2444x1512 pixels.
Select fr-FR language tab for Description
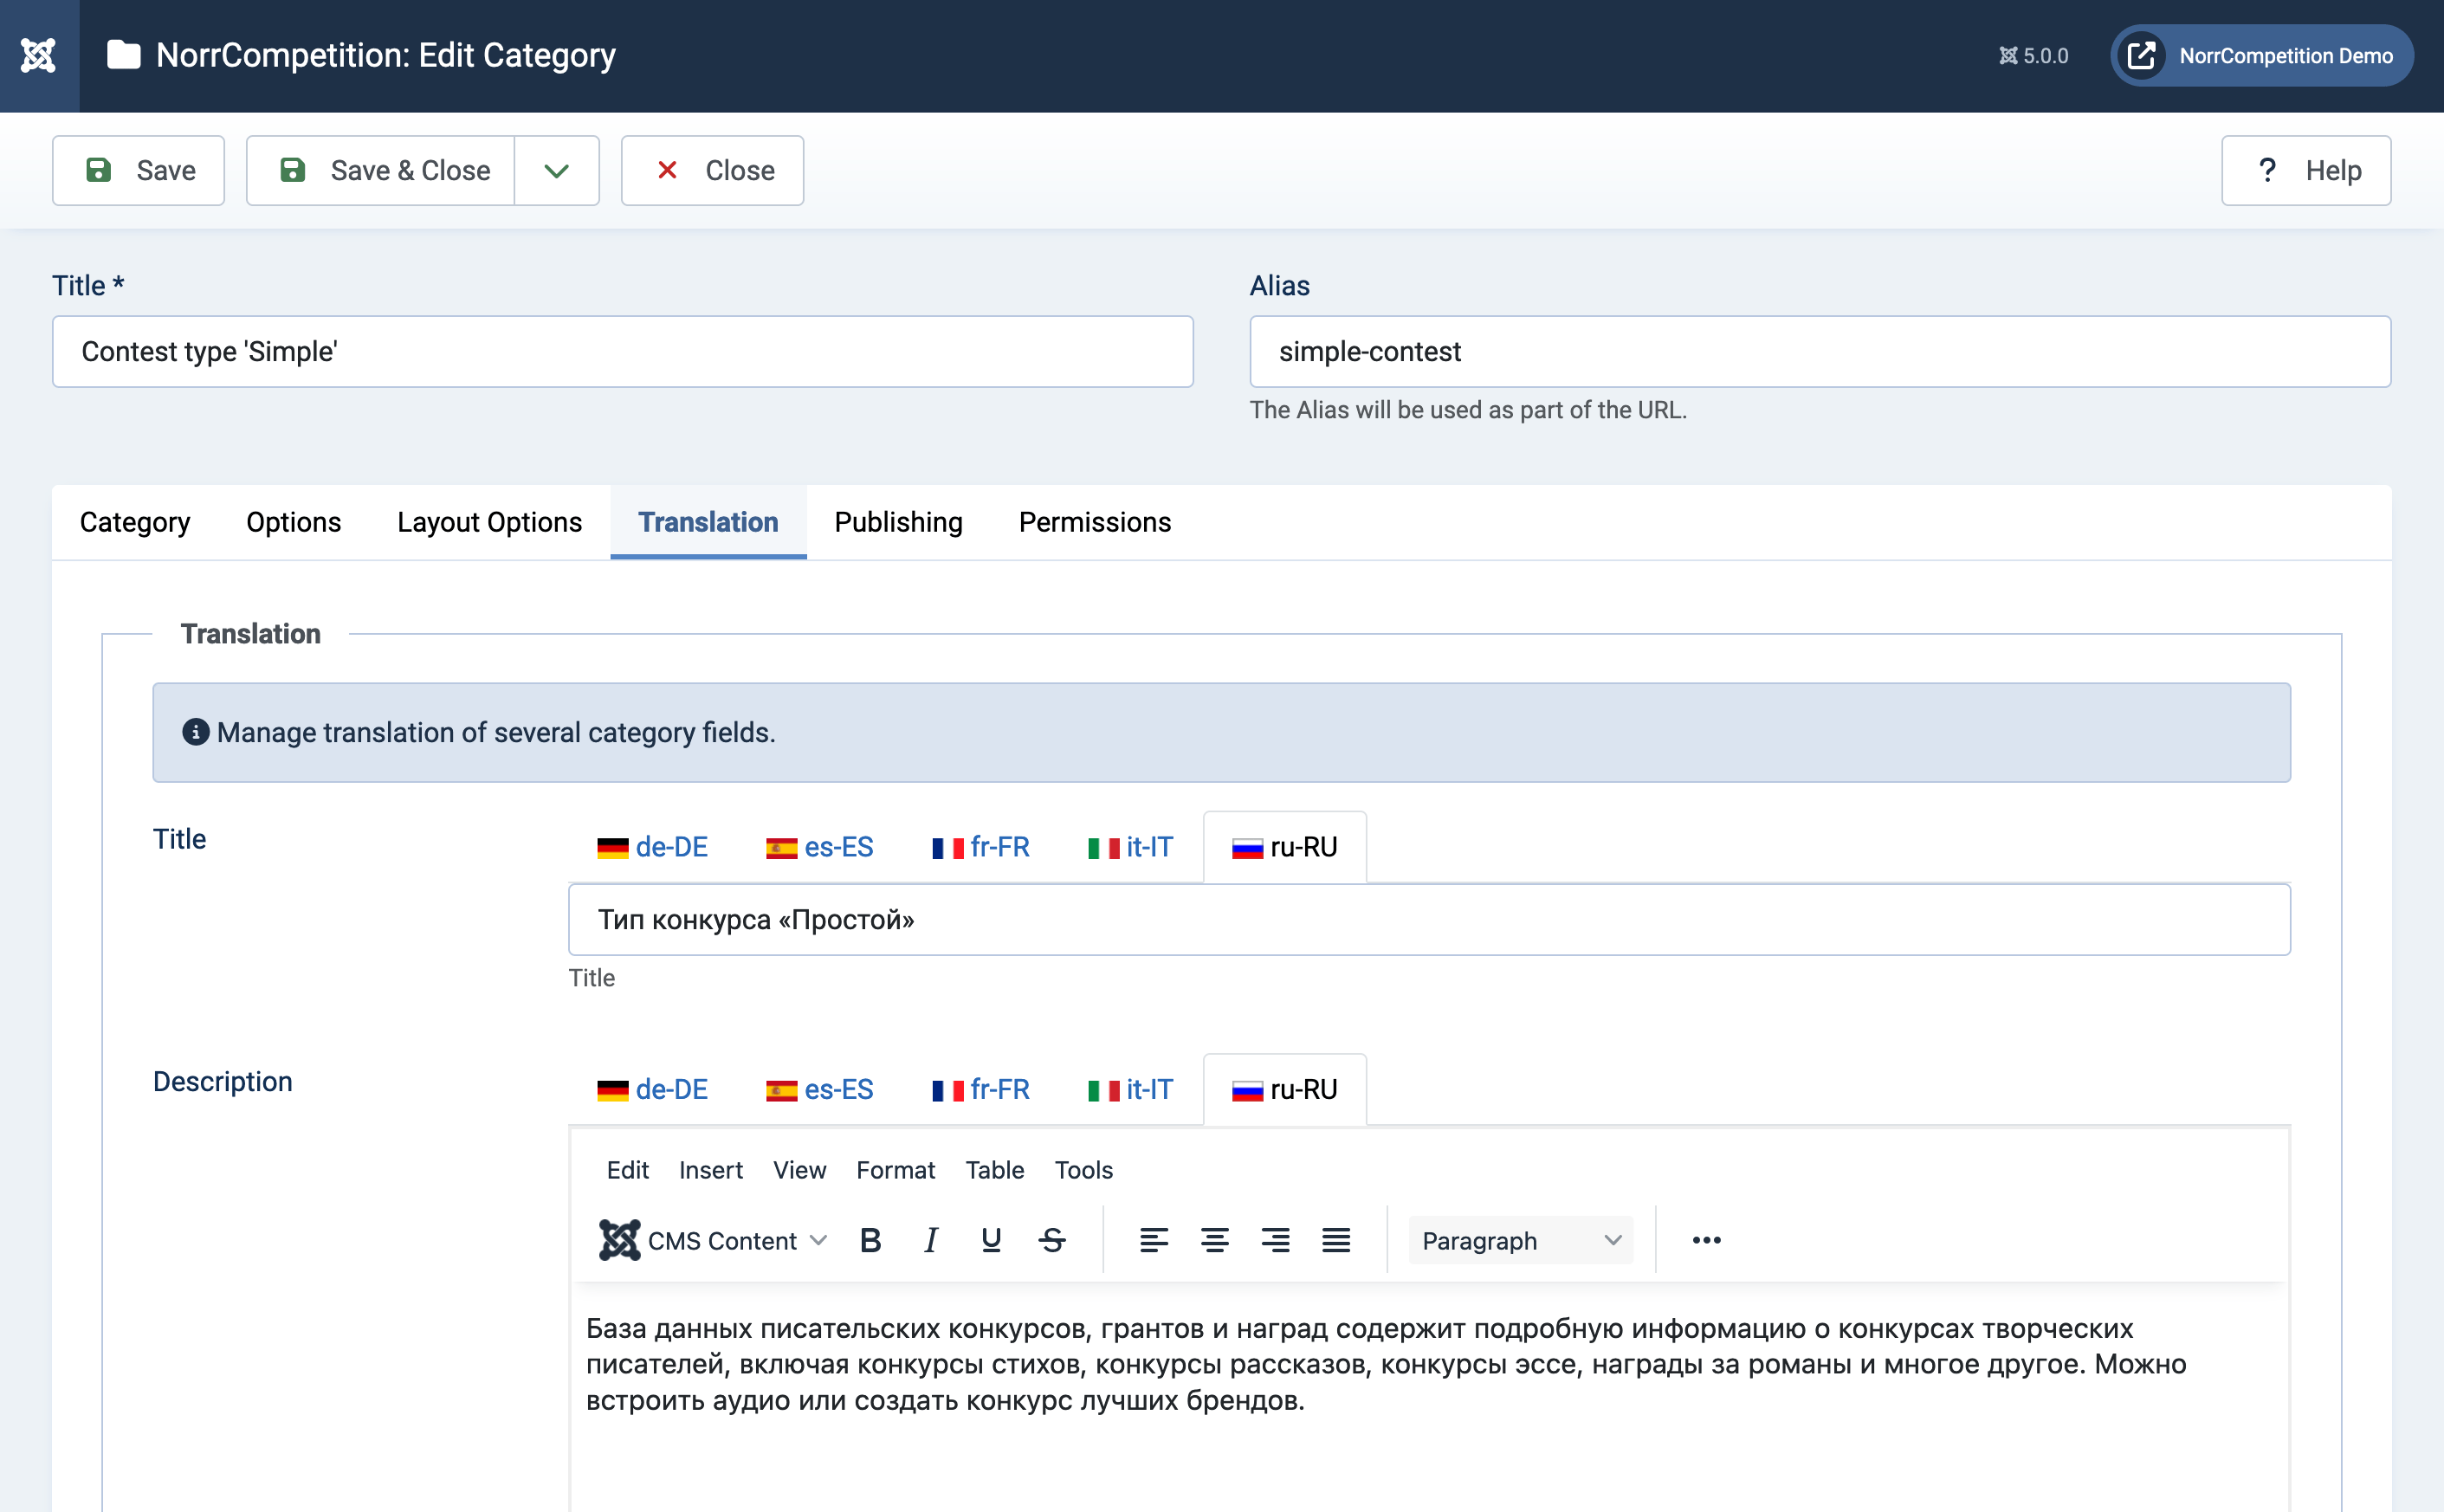click(980, 1089)
